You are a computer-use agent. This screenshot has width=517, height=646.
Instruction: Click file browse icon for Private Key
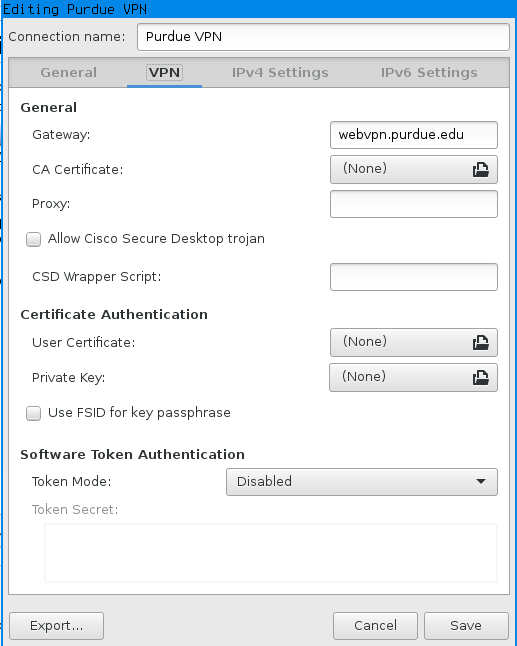pyautogui.click(x=480, y=377)
